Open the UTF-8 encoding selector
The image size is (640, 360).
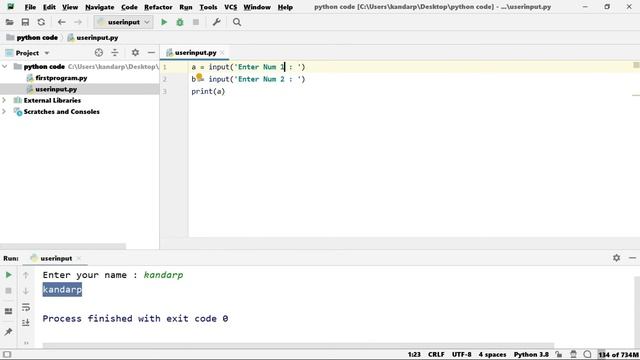coord(461,354)
